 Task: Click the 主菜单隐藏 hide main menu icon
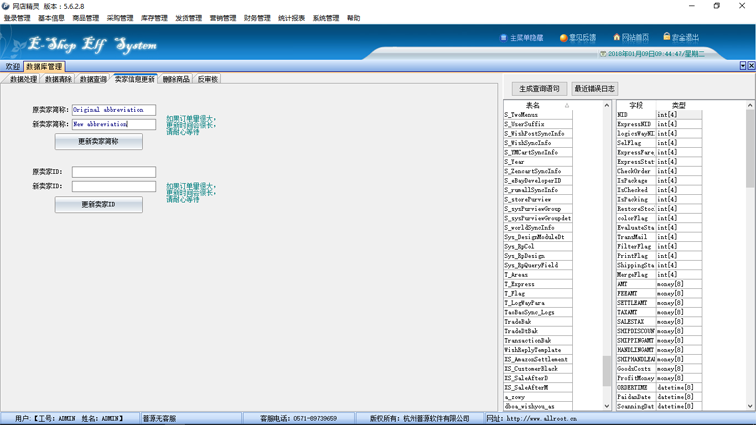tap(504, 38)
